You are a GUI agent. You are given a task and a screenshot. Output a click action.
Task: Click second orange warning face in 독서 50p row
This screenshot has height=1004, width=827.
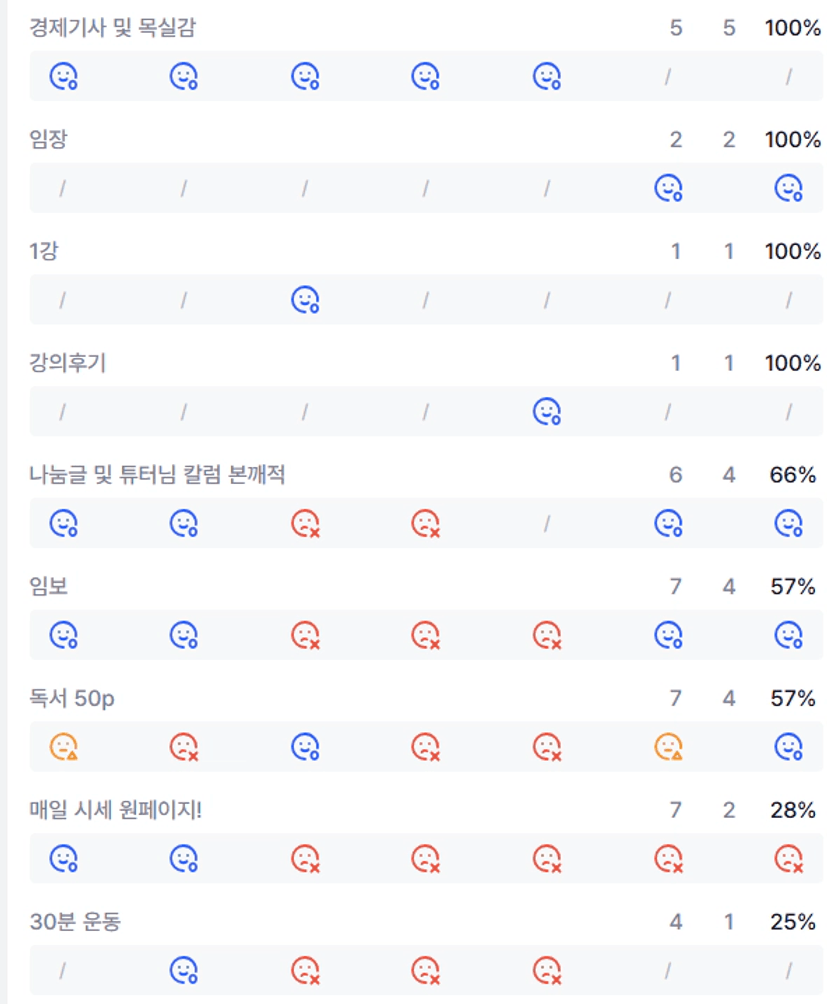click(x=668, y=746)
